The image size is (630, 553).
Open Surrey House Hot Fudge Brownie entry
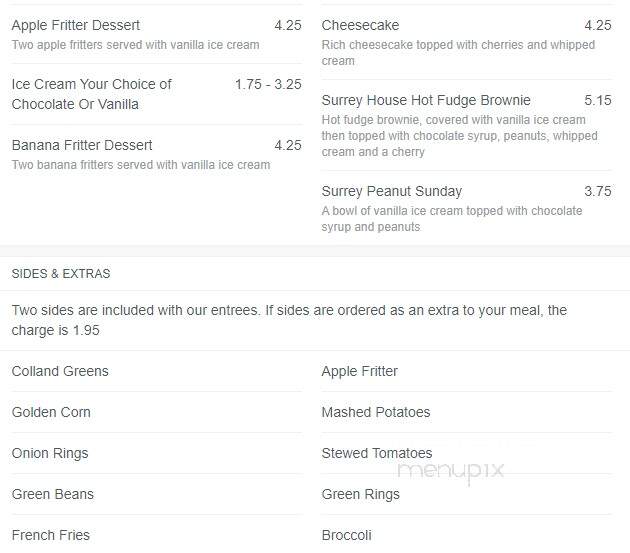[466, 125]
